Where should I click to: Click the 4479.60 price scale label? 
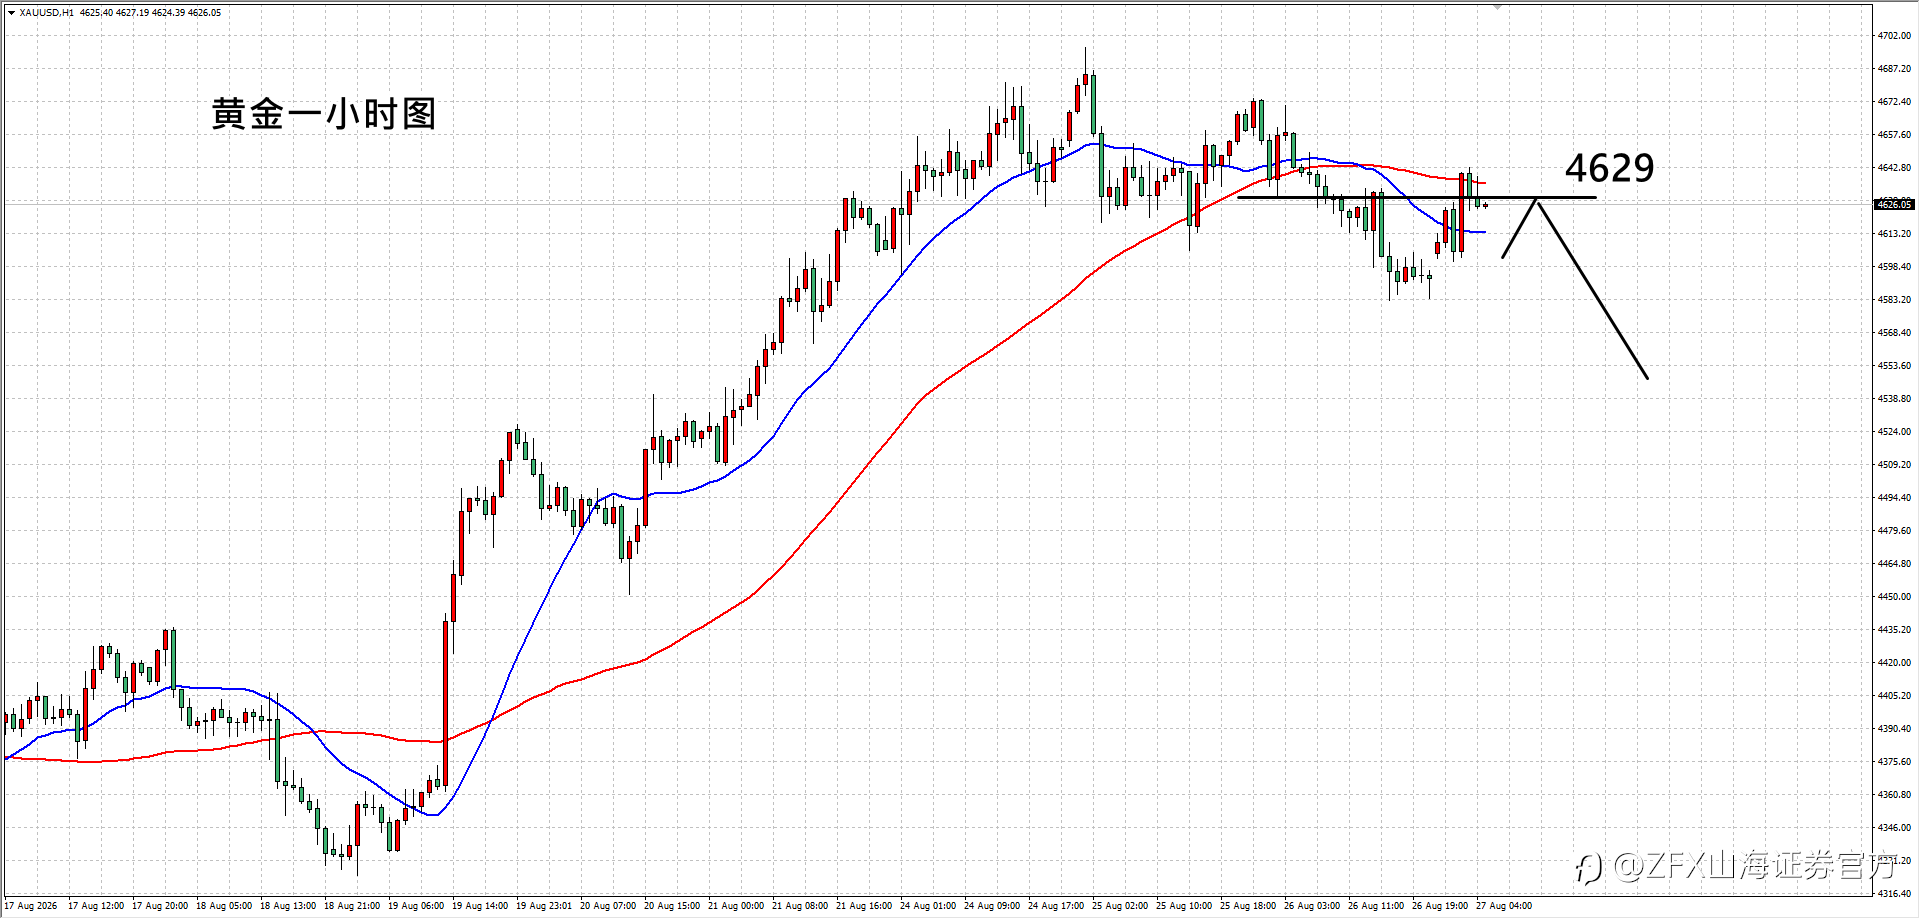click(1894, 531)
